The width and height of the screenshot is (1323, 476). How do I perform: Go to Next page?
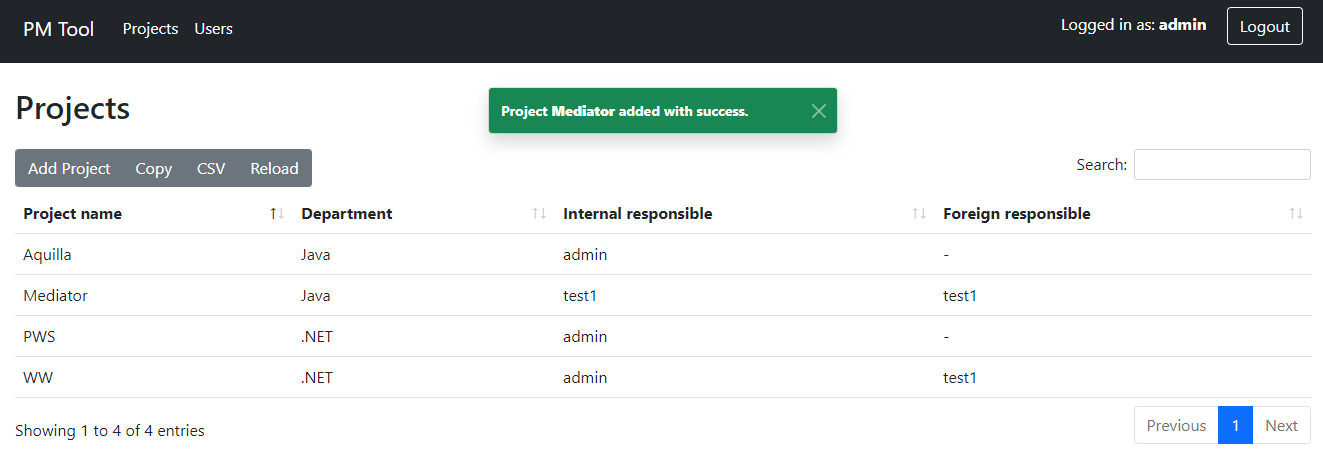click(1281, 426)
